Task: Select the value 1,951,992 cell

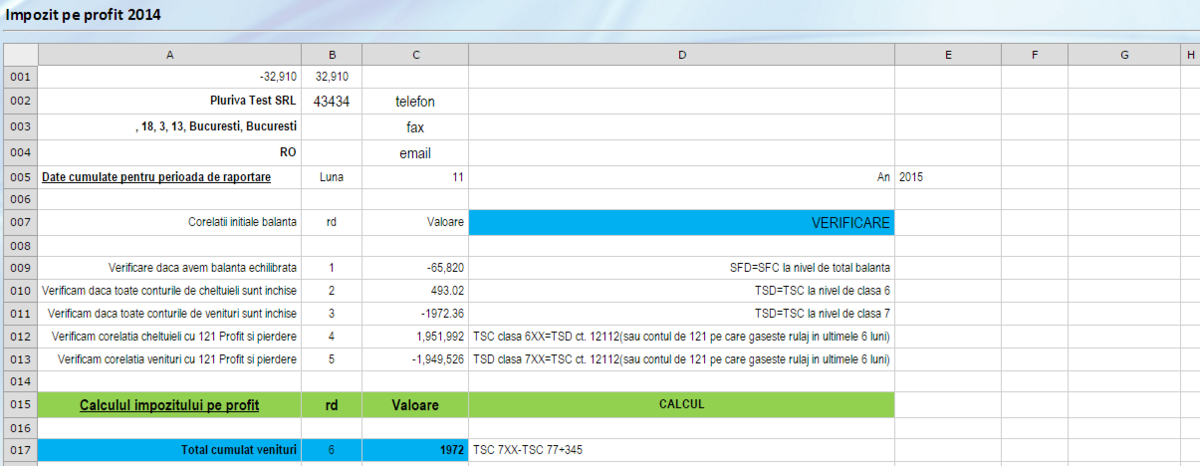Action: tap(415, 335)
